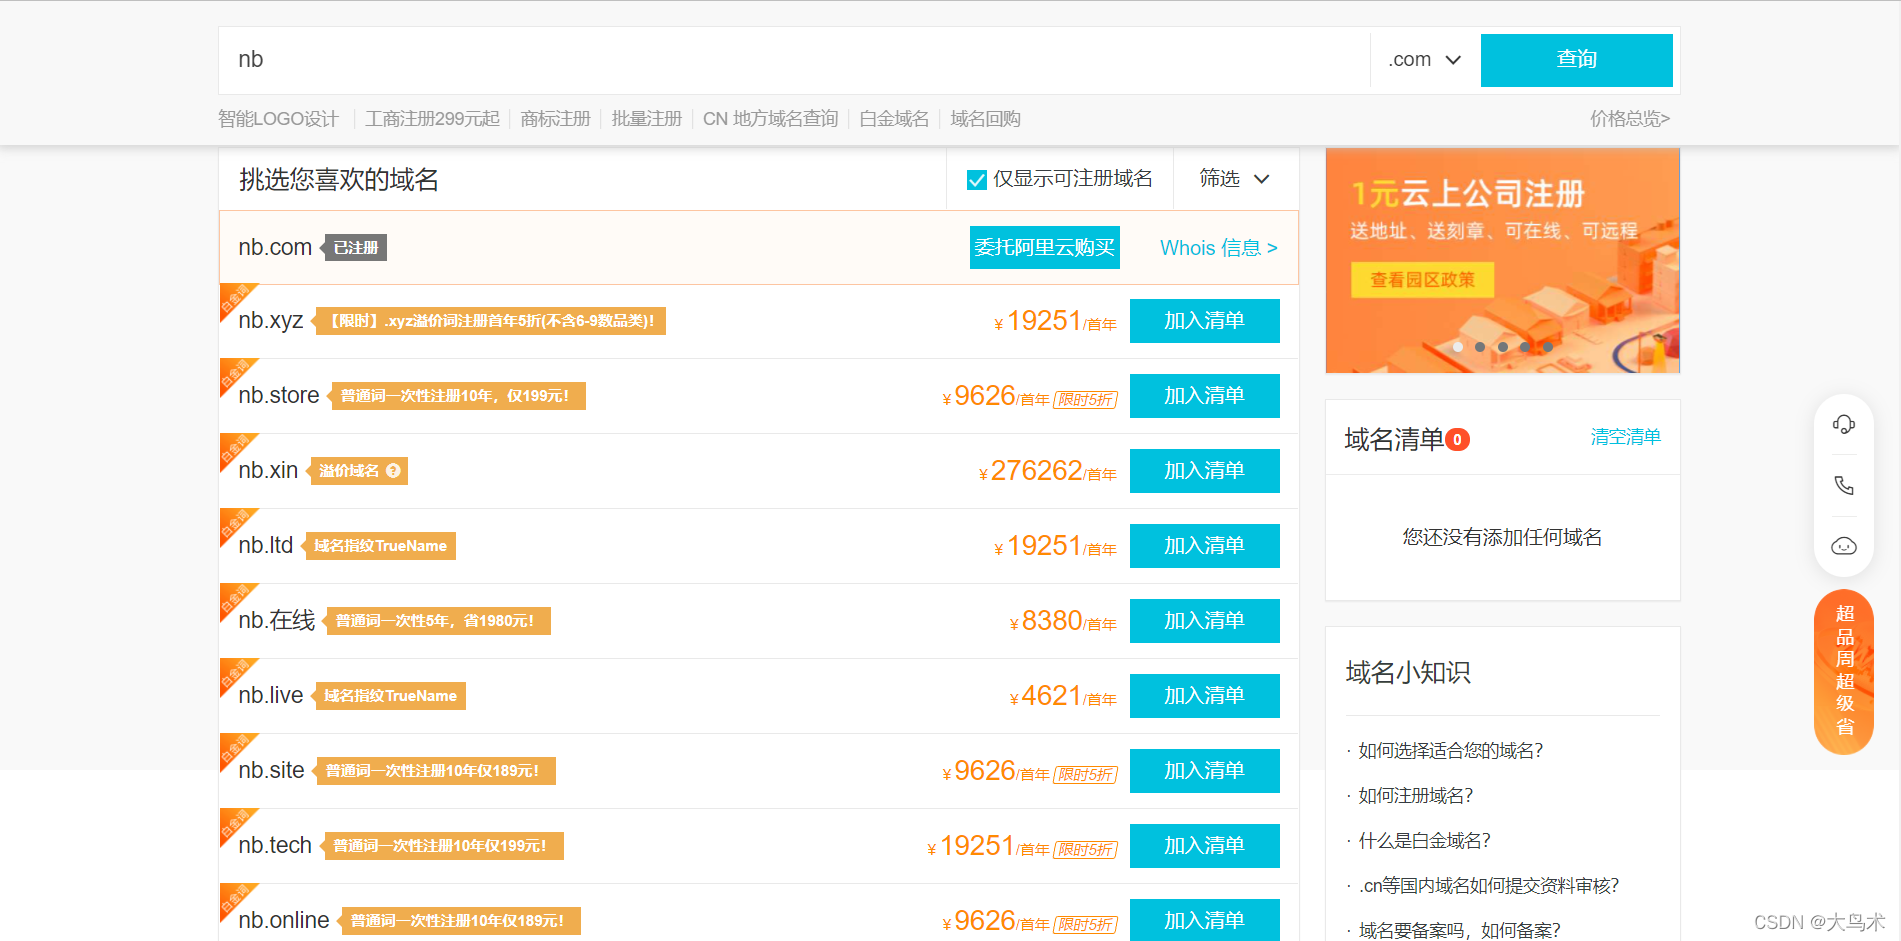Click the search input field containing nb
This screenshot has width=1901, height=941.
click(x=700, y=59)
